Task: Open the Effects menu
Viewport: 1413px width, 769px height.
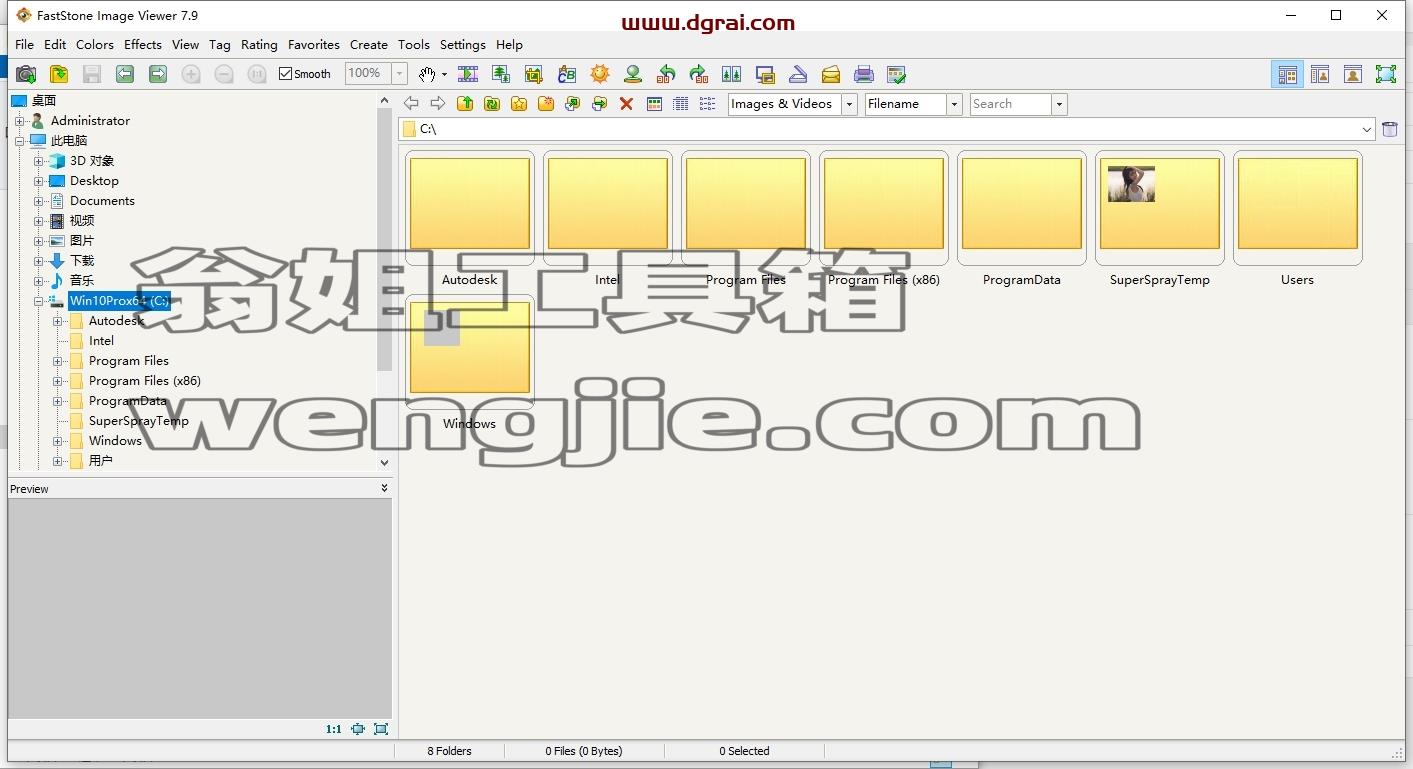Action: [143, 45]
